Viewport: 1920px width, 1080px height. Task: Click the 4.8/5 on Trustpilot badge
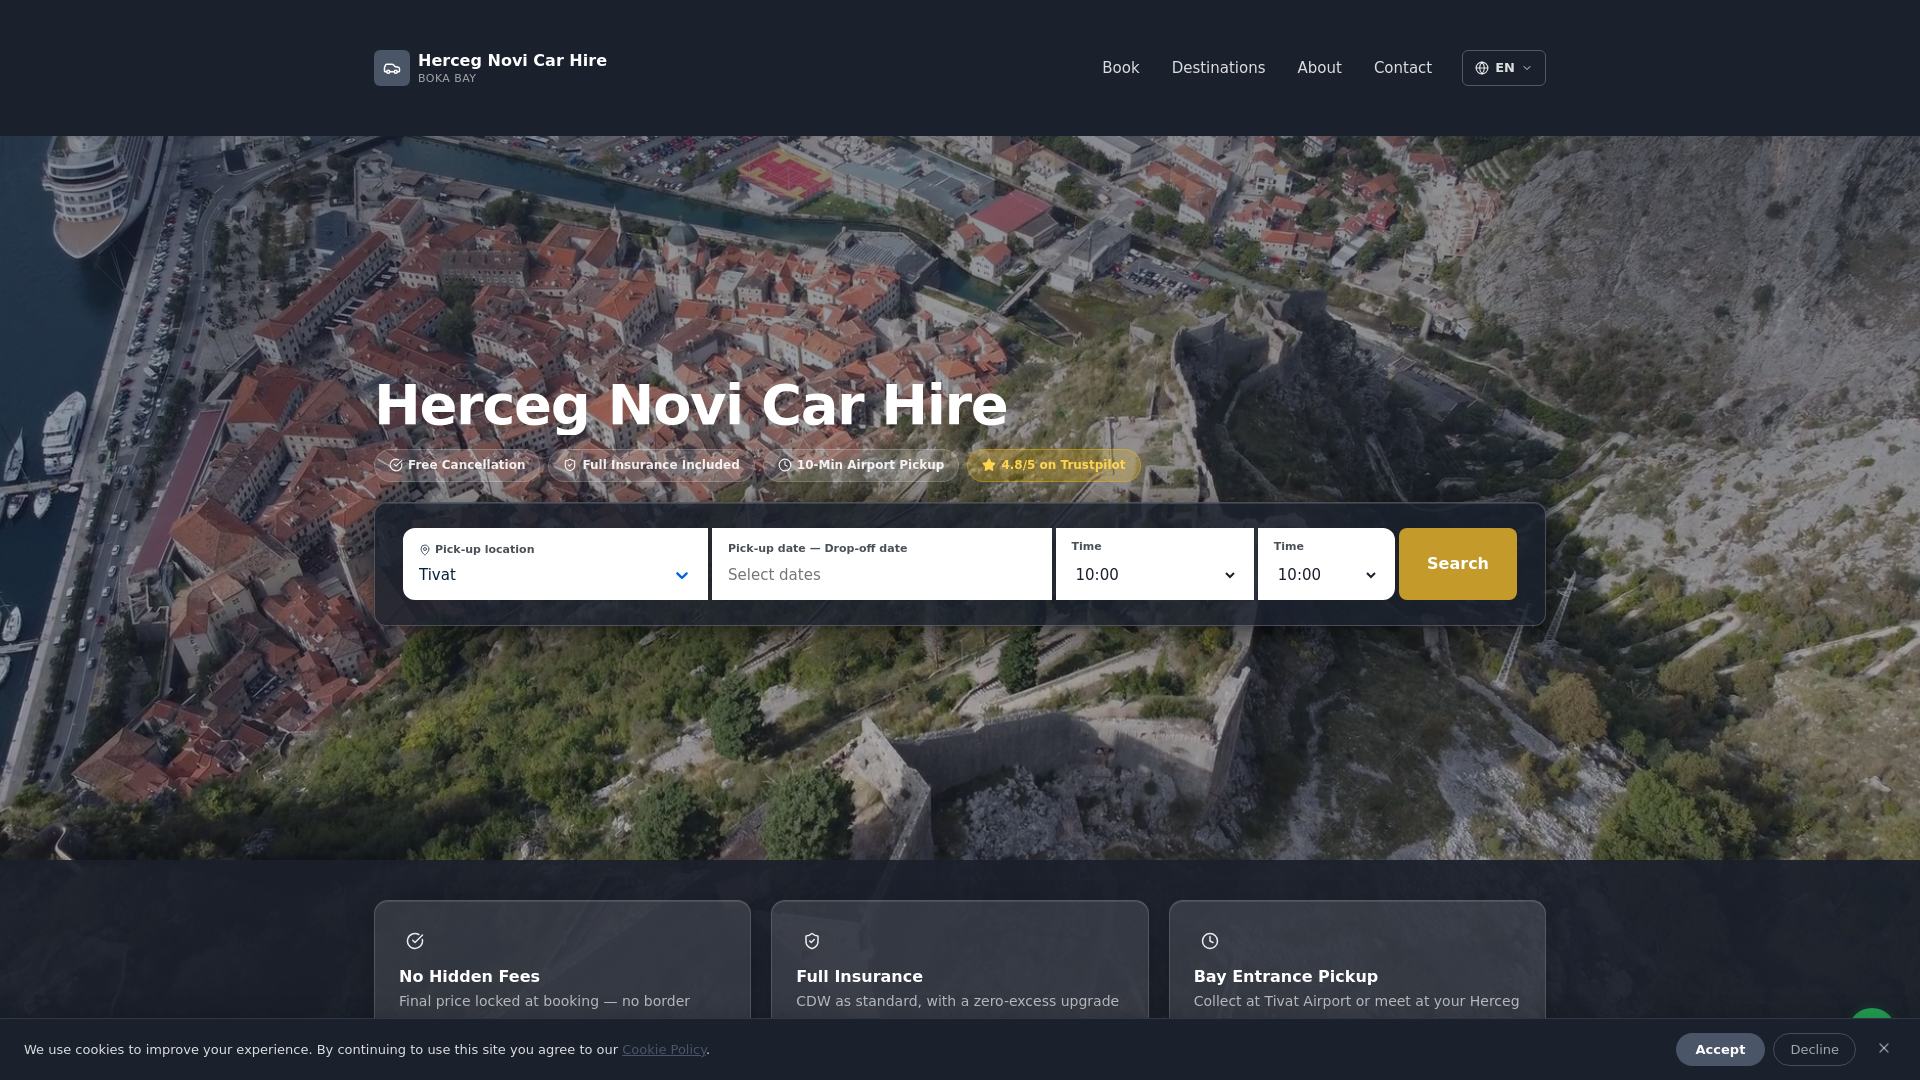point(1054,465)
